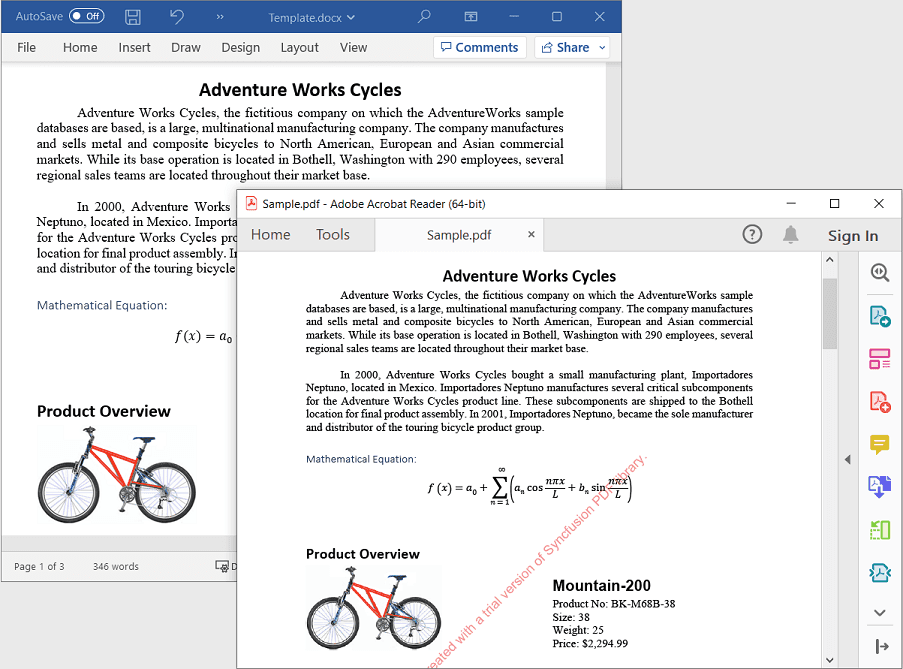This screenshot has height=669, width=903.
Task: Click the Page 1 of 3 status indicator
Action: pos(39,567)
